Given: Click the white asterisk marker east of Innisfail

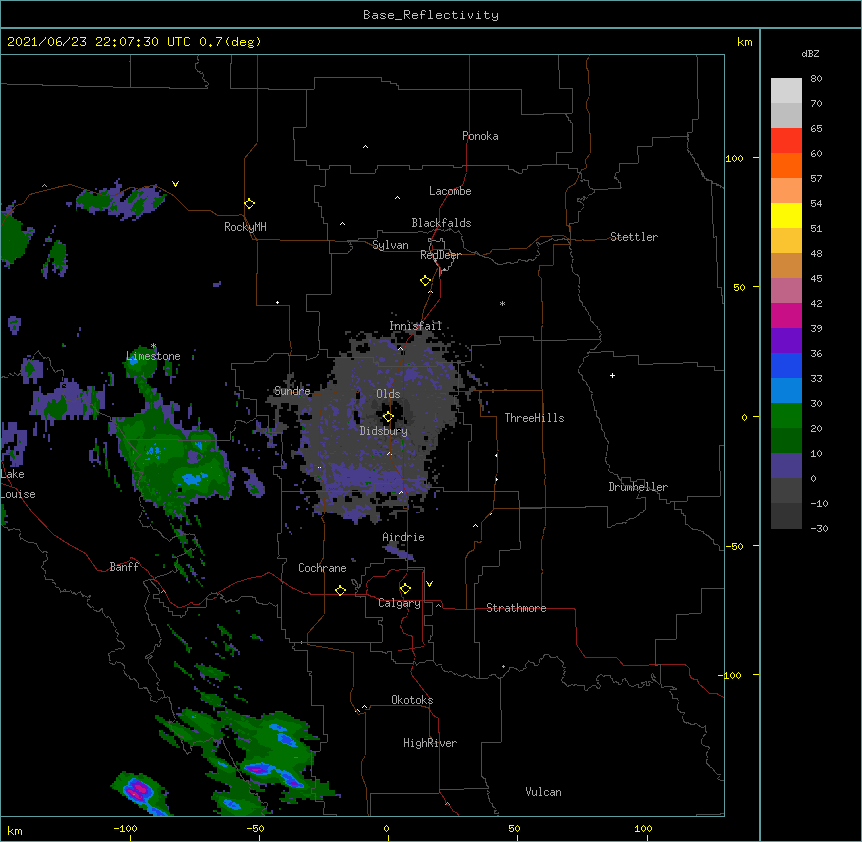Looking at the screenshot, I should pyautogui.click(x=502, y=303).
